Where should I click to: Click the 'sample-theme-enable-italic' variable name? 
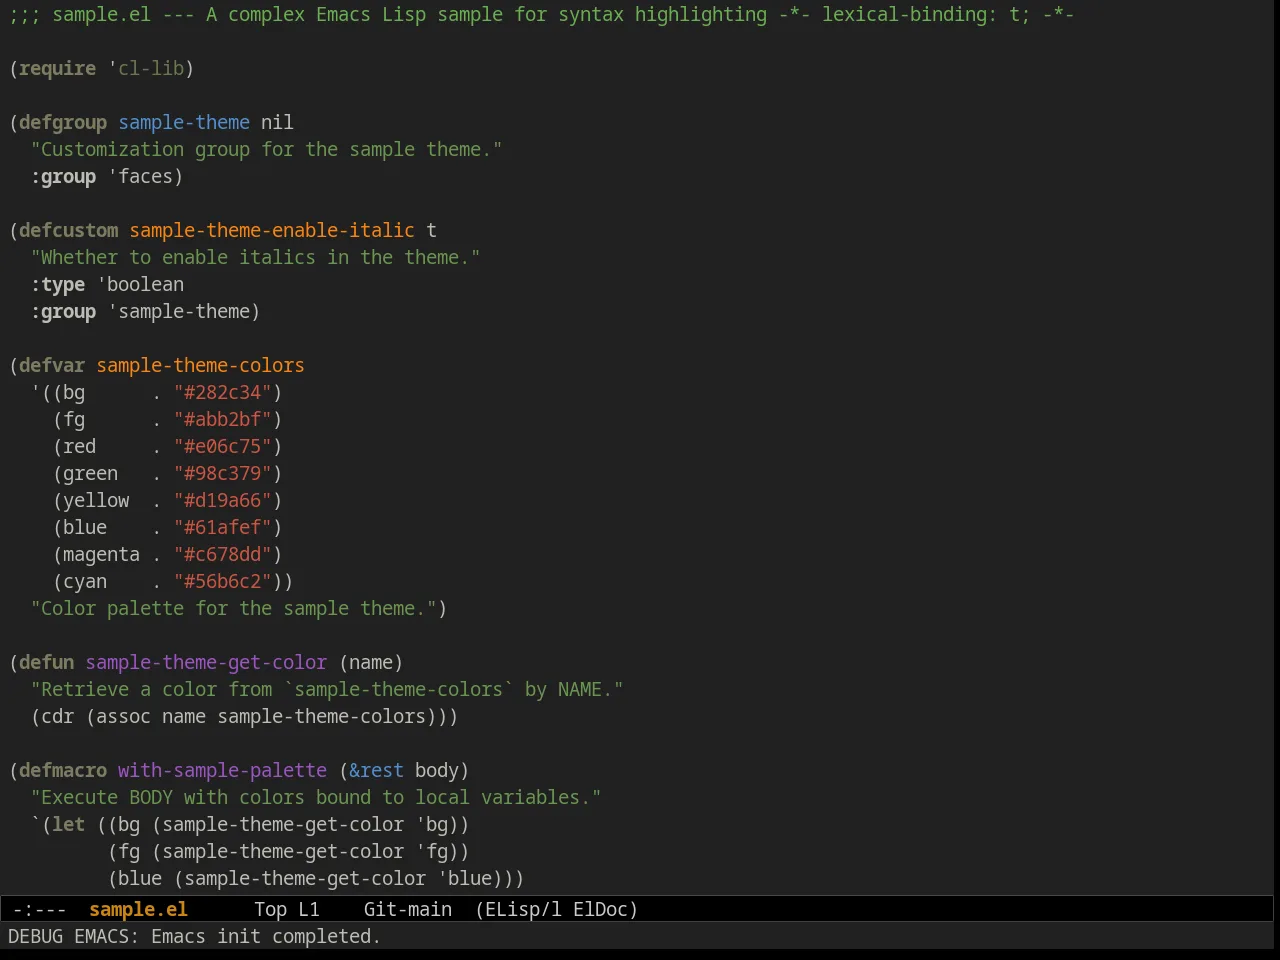pos(272,230)
